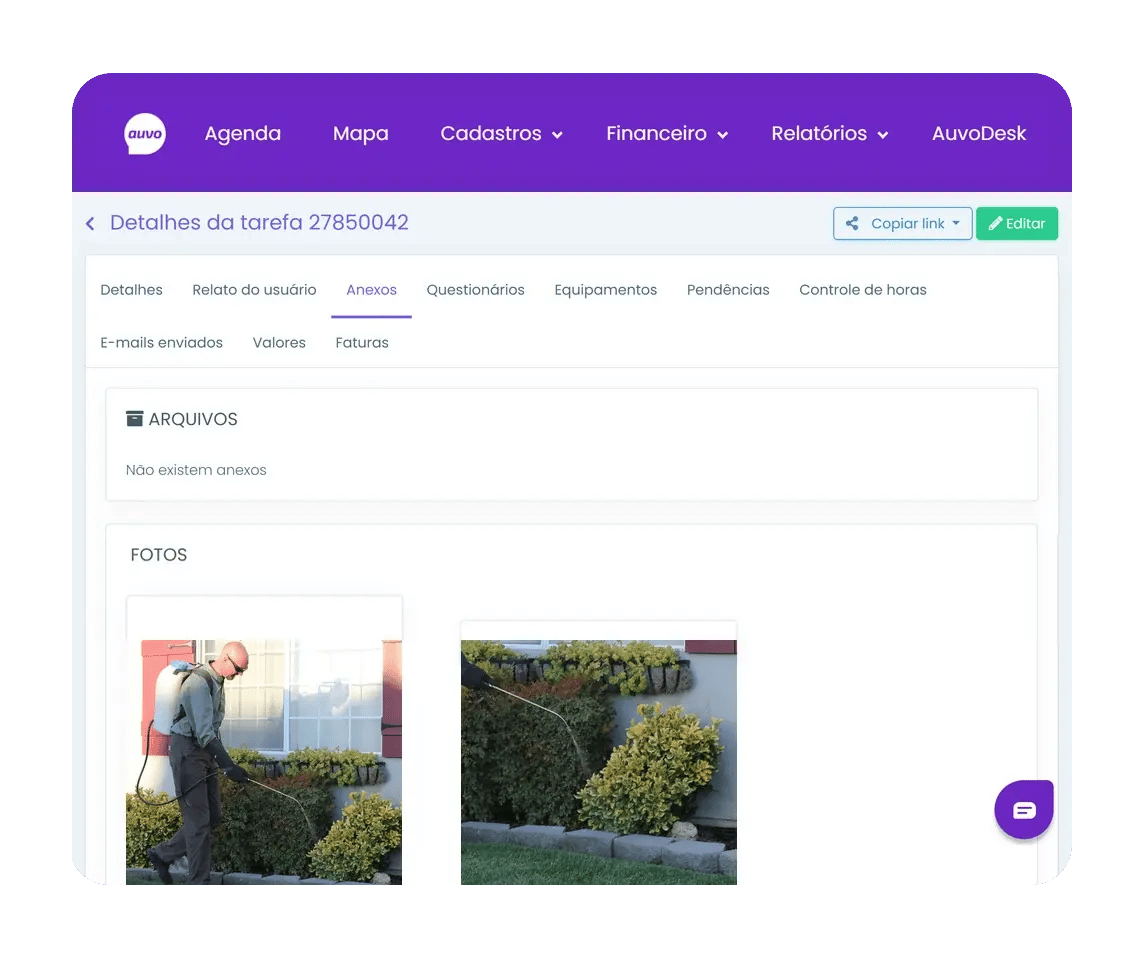This screenshot has height=958, width=1144.
Task: Switch to the Relato do usuário tab
Action: [x=254, y=290]
